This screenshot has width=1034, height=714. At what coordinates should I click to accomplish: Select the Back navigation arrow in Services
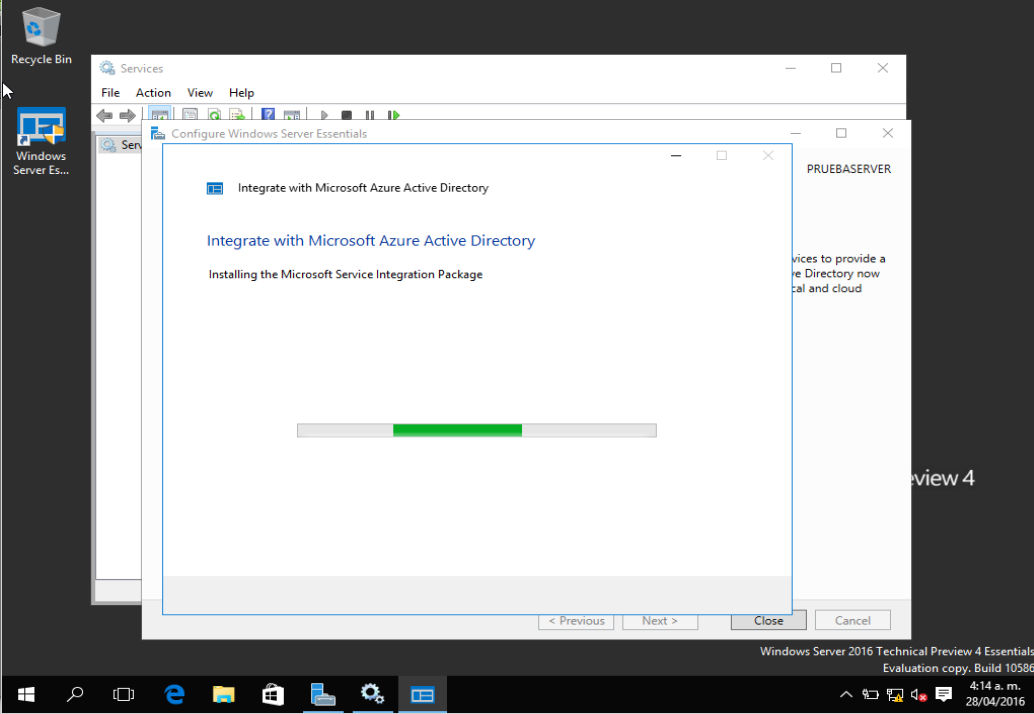point(104,115)
